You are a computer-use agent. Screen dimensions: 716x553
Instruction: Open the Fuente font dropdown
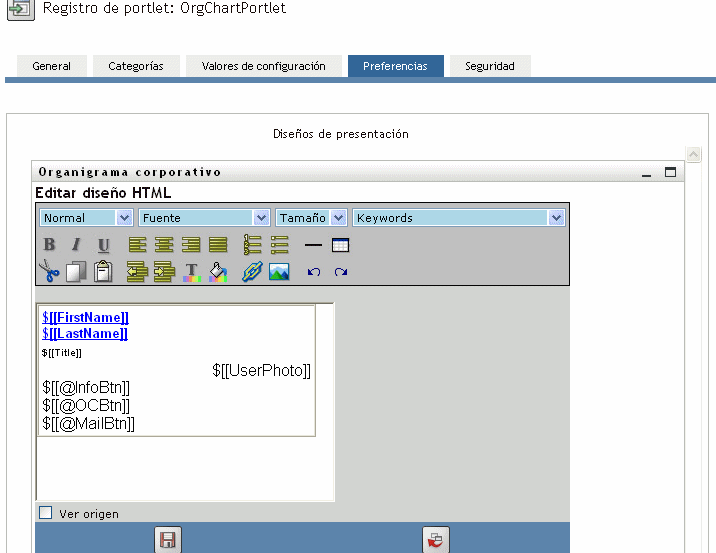coord(204,218)
